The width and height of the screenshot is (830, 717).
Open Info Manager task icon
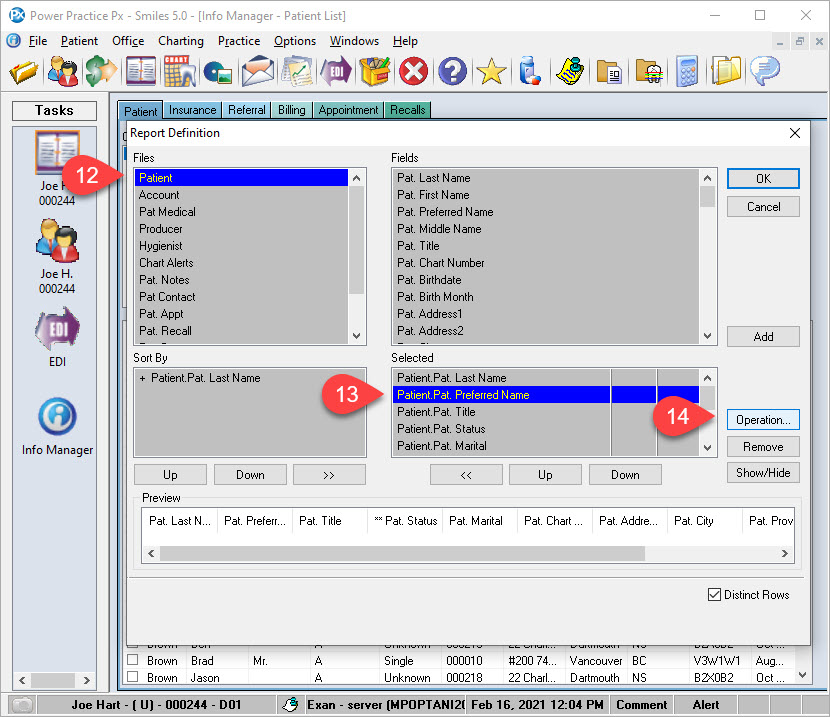coord(57,417)
